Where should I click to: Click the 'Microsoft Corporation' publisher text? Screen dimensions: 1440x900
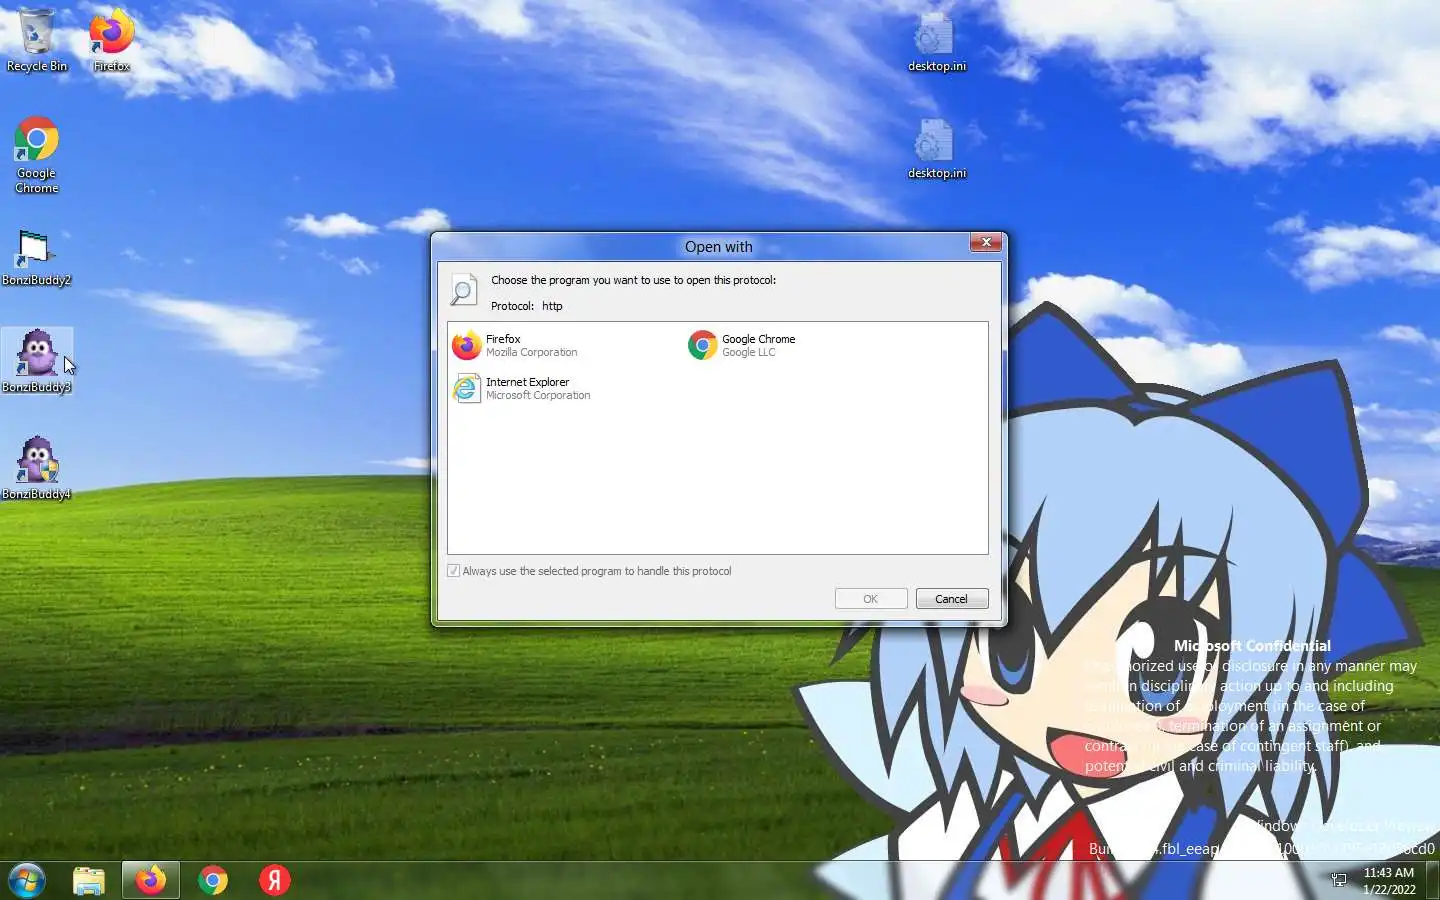click(x=538, y=395)
